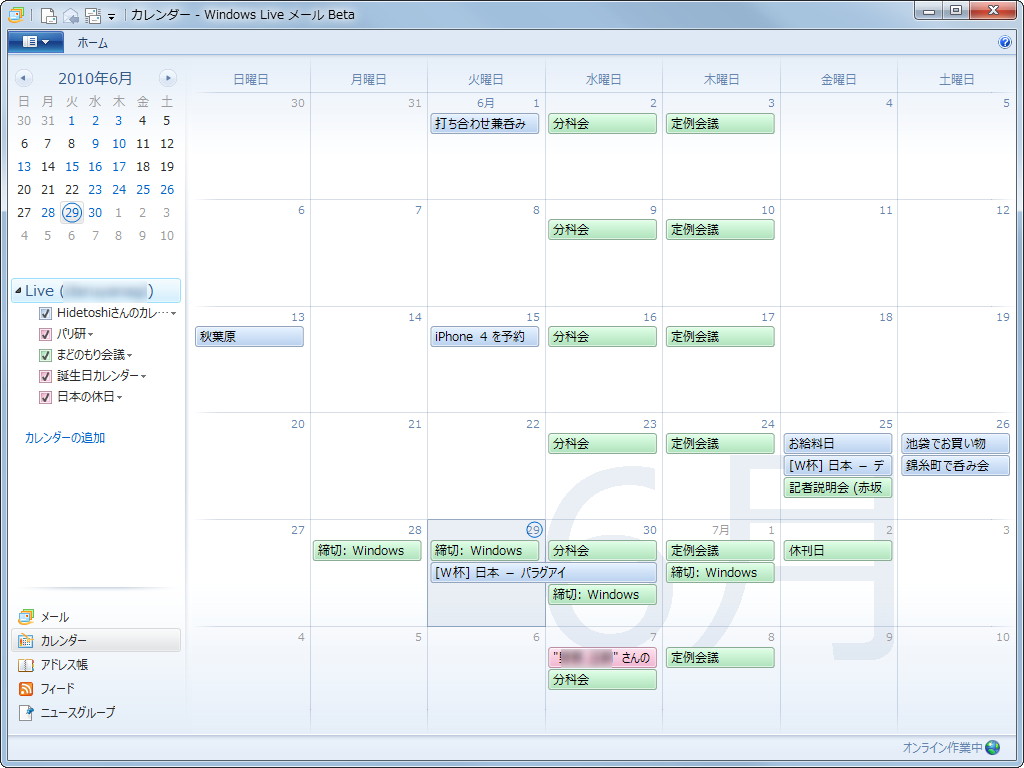The height and width of the screenshot is (768, 1024).
Task: Click the 土曜日 column header
Action: [x=956, y=80]
